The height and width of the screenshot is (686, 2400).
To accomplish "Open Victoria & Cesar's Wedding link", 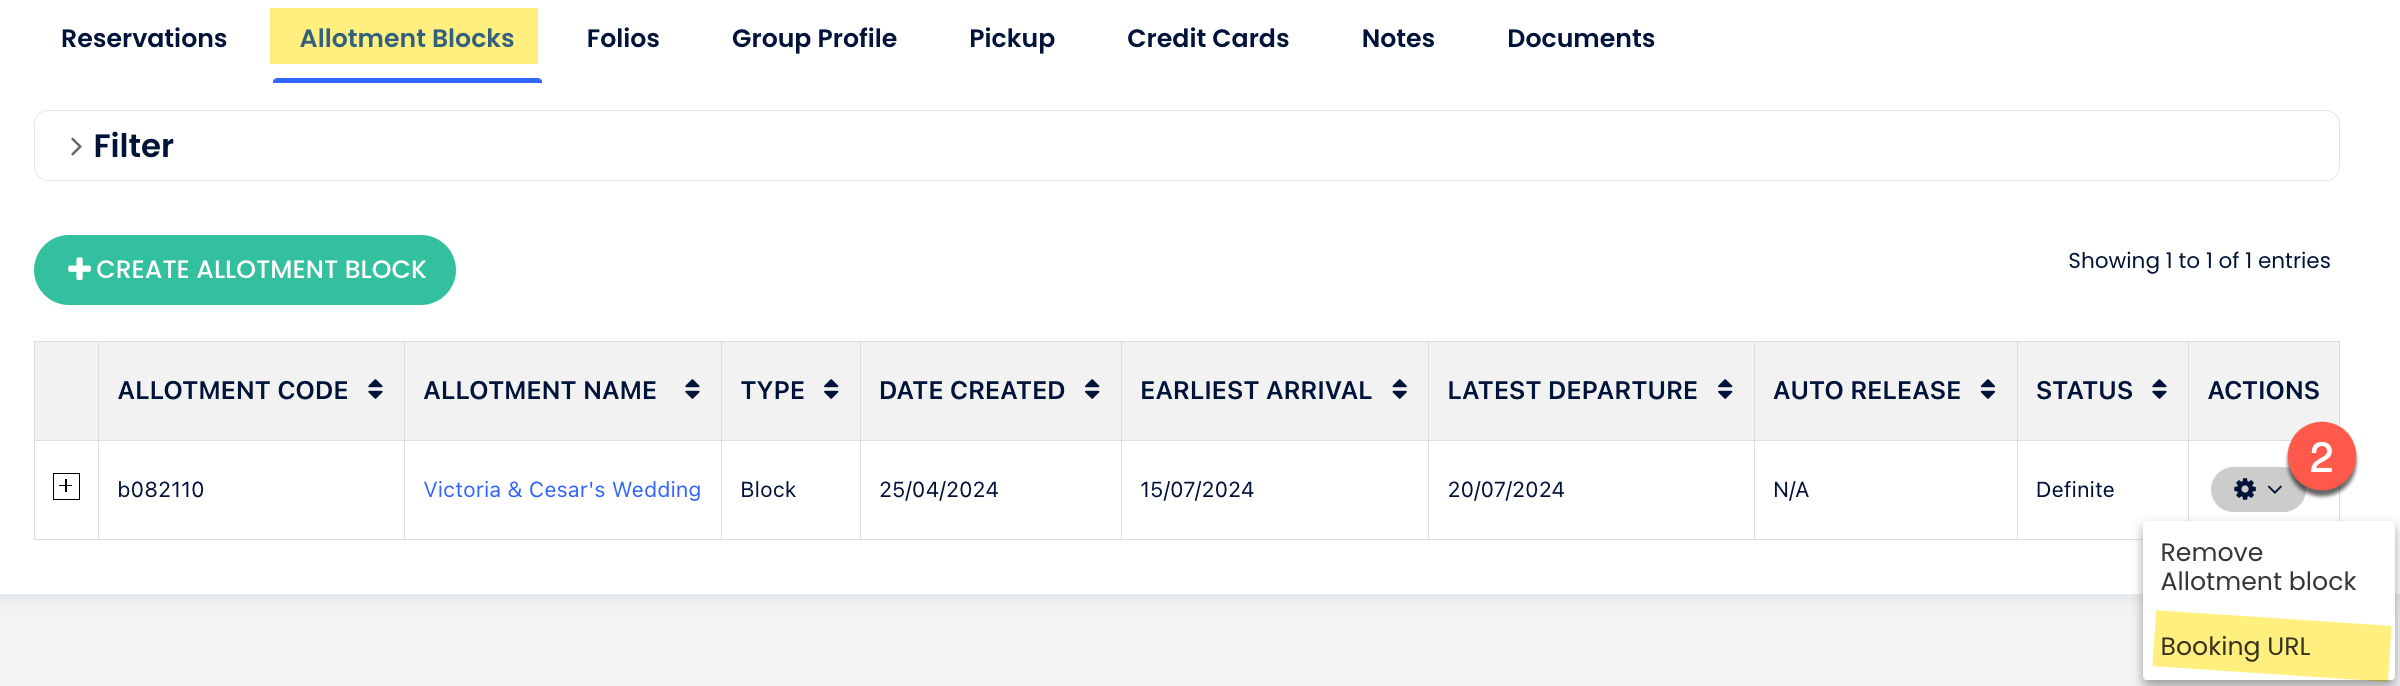I will coord(562,490).
